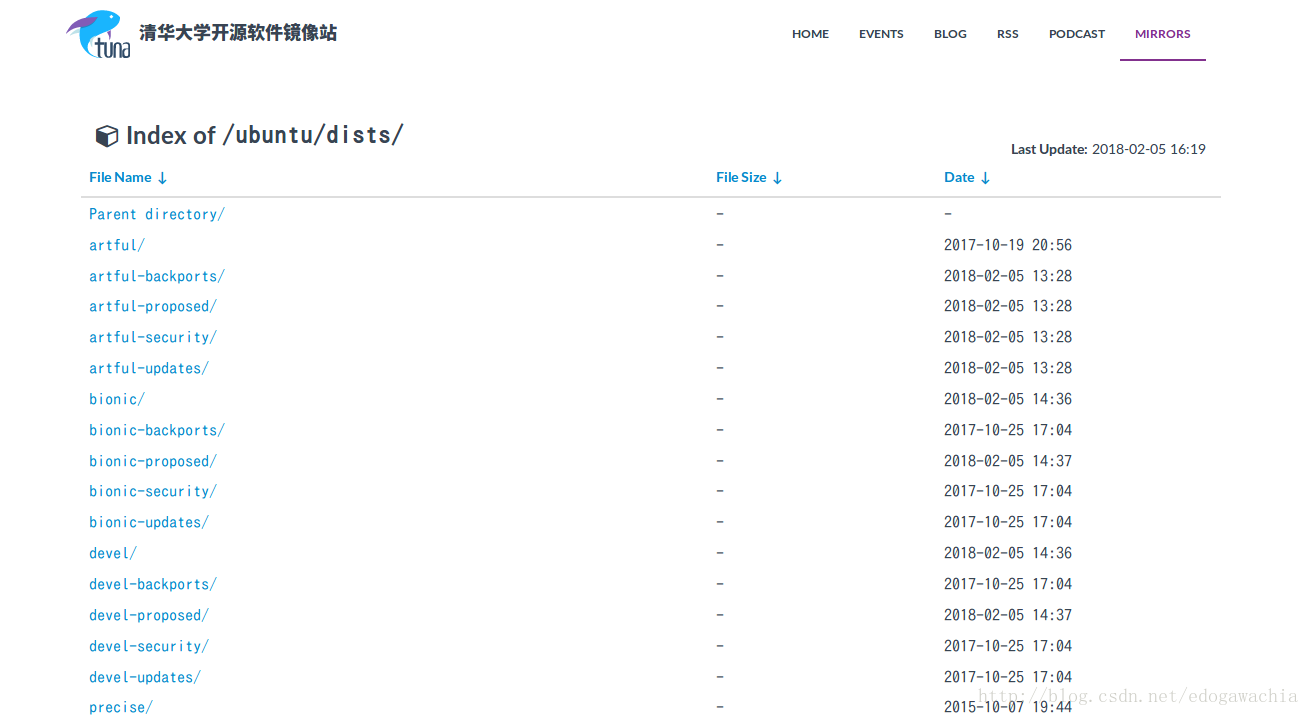Open the devel-updates/ directory

pyautogui.click(x=145, y=677)
